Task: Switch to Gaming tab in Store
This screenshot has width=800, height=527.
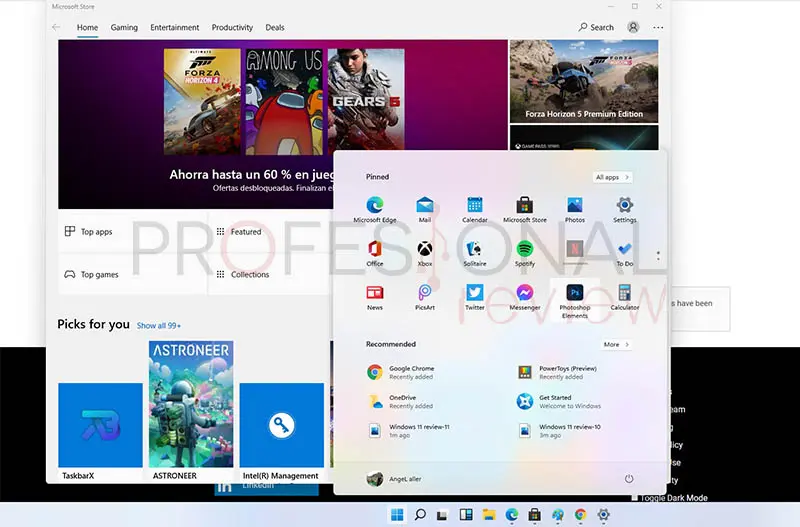Action: click(124, 28)
